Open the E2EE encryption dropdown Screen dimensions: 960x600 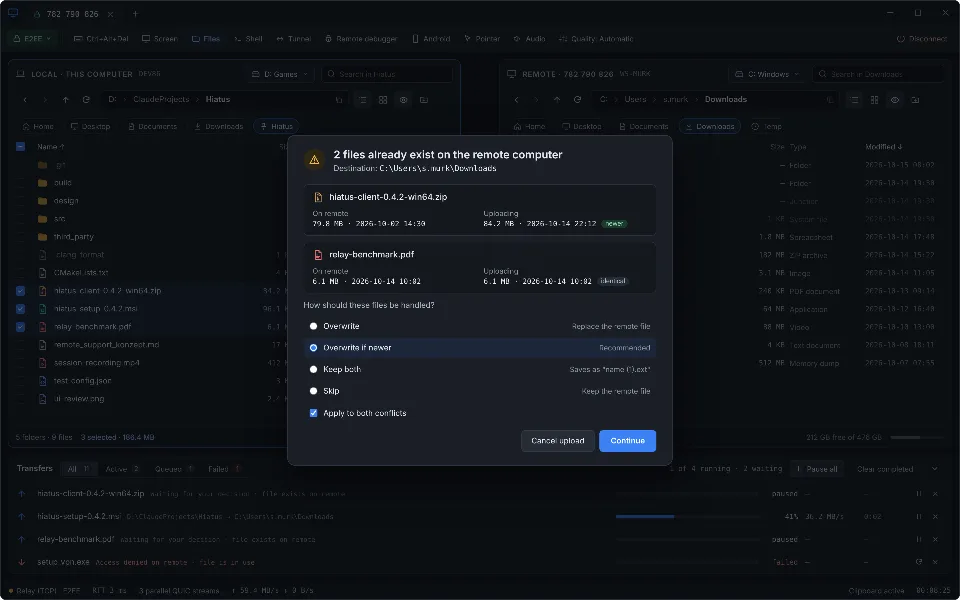coord(33,39)
